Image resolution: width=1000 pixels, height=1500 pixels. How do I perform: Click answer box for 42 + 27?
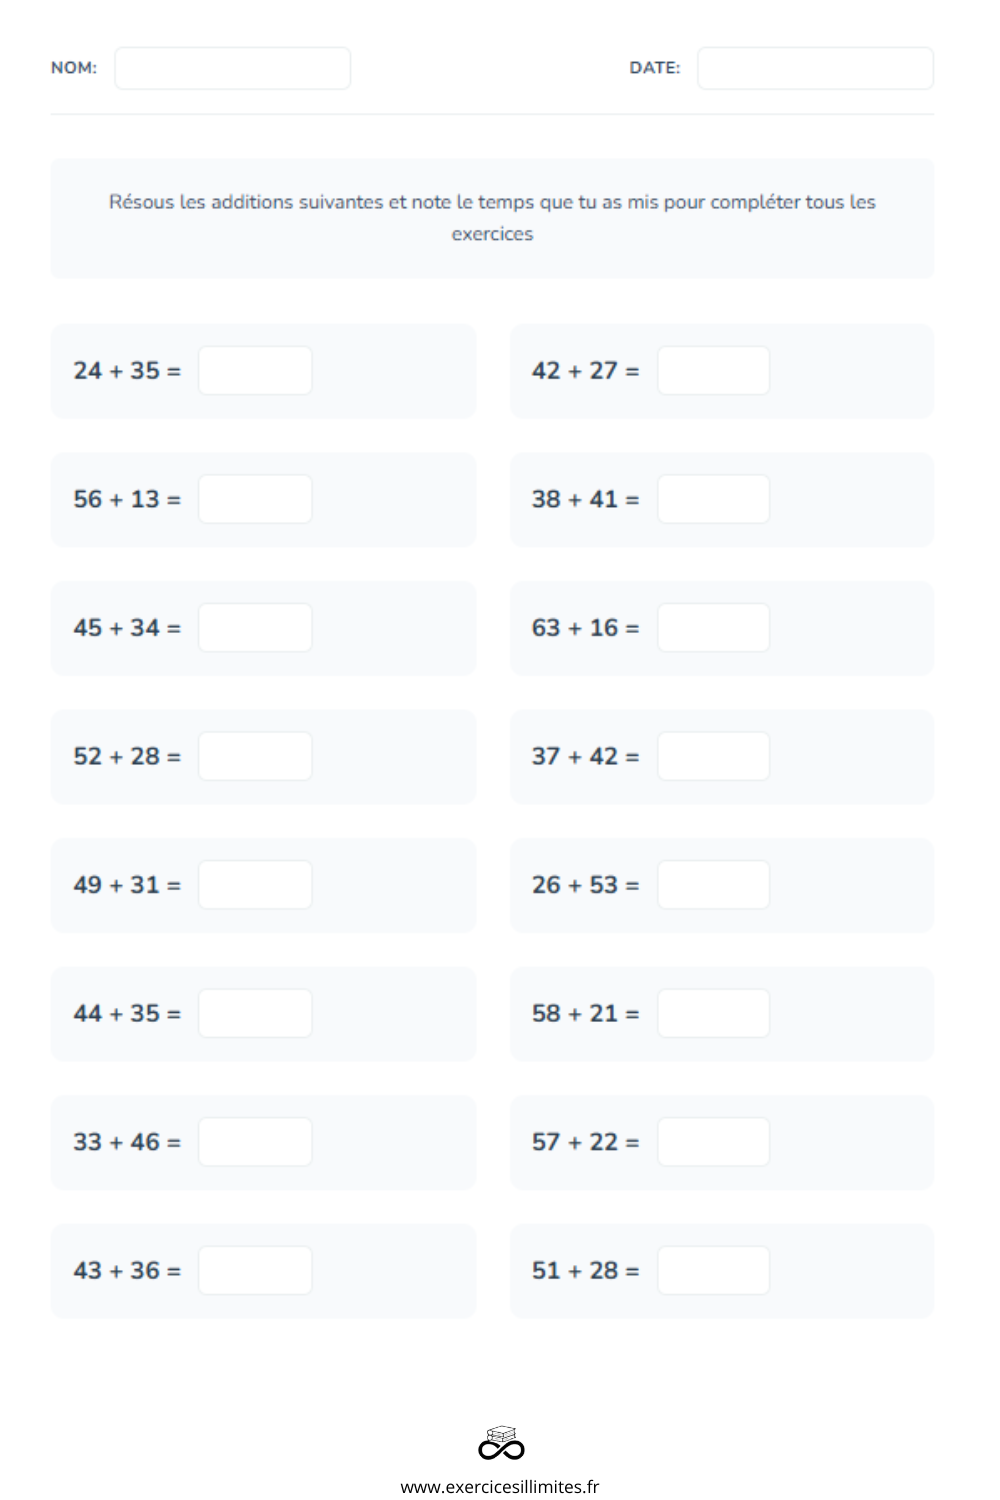[713, 371]
